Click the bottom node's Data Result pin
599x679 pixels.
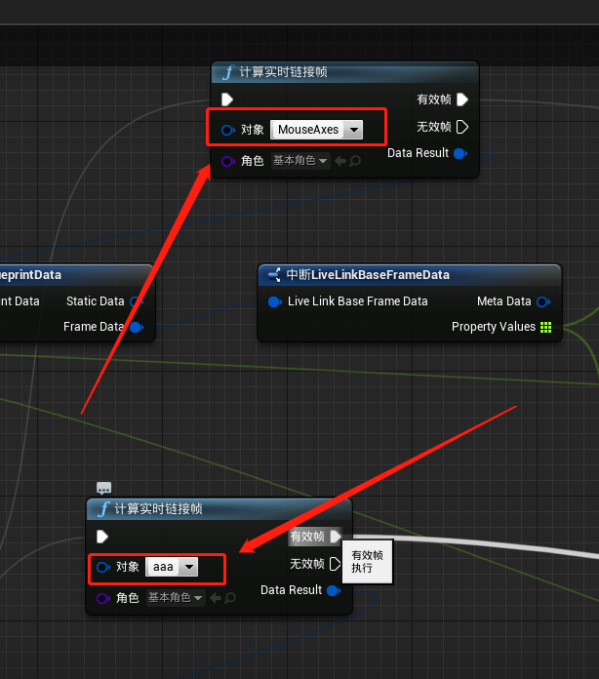333,590
